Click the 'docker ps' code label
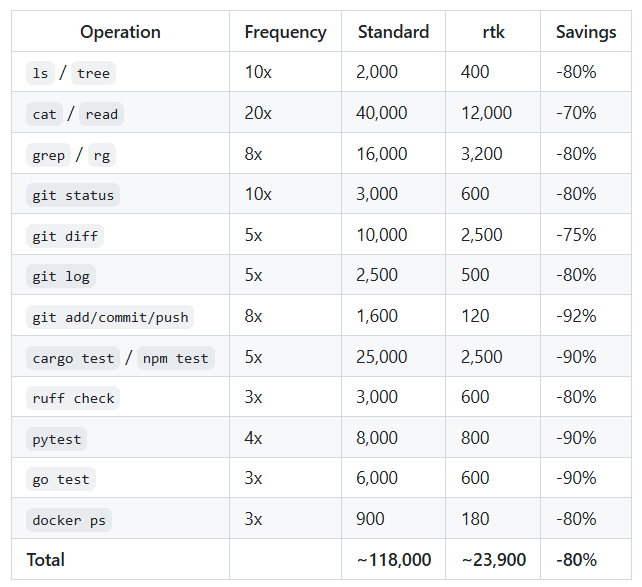The height and width of the screenshot is (587, 642). click(69, 520)
